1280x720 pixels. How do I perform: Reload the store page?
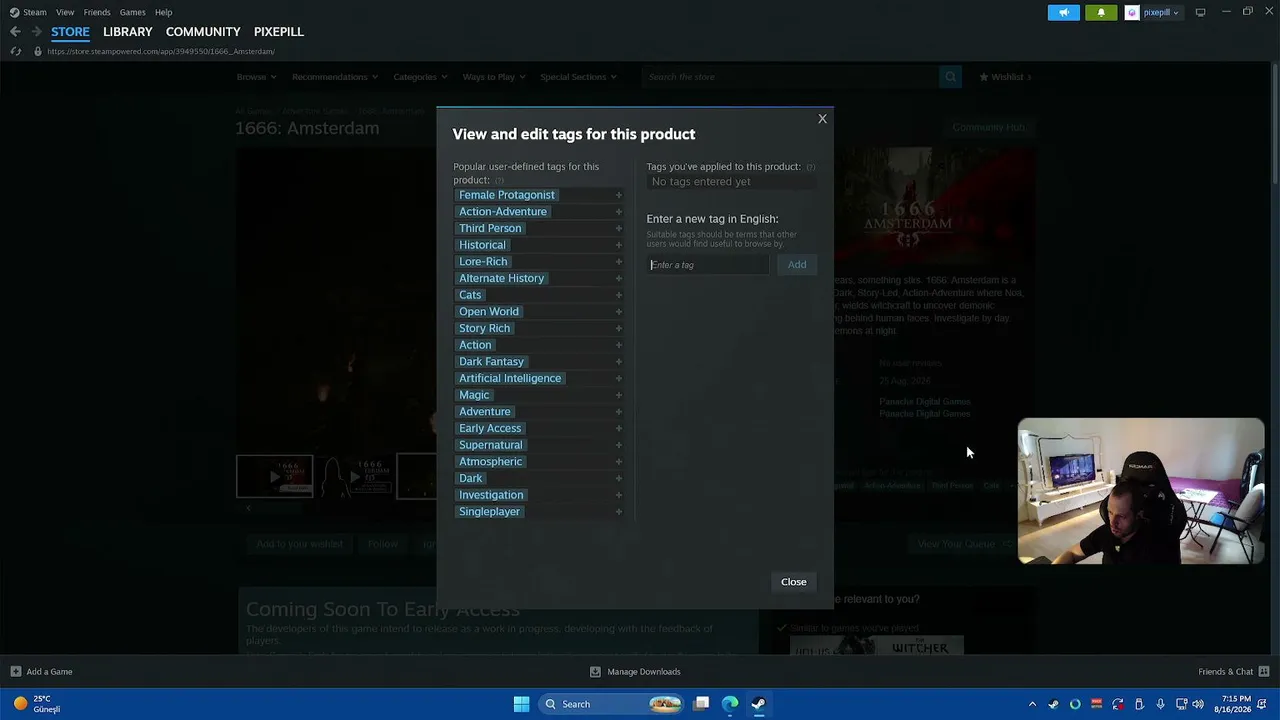[x=15, y=51]
